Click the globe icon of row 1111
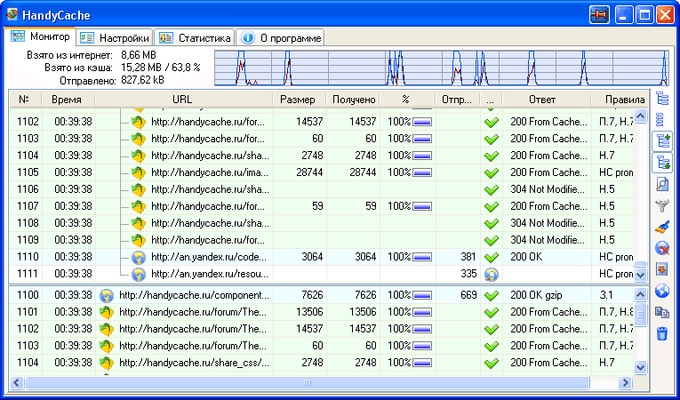The height and width of the screenshot is (400, 680). click(138, 275)
